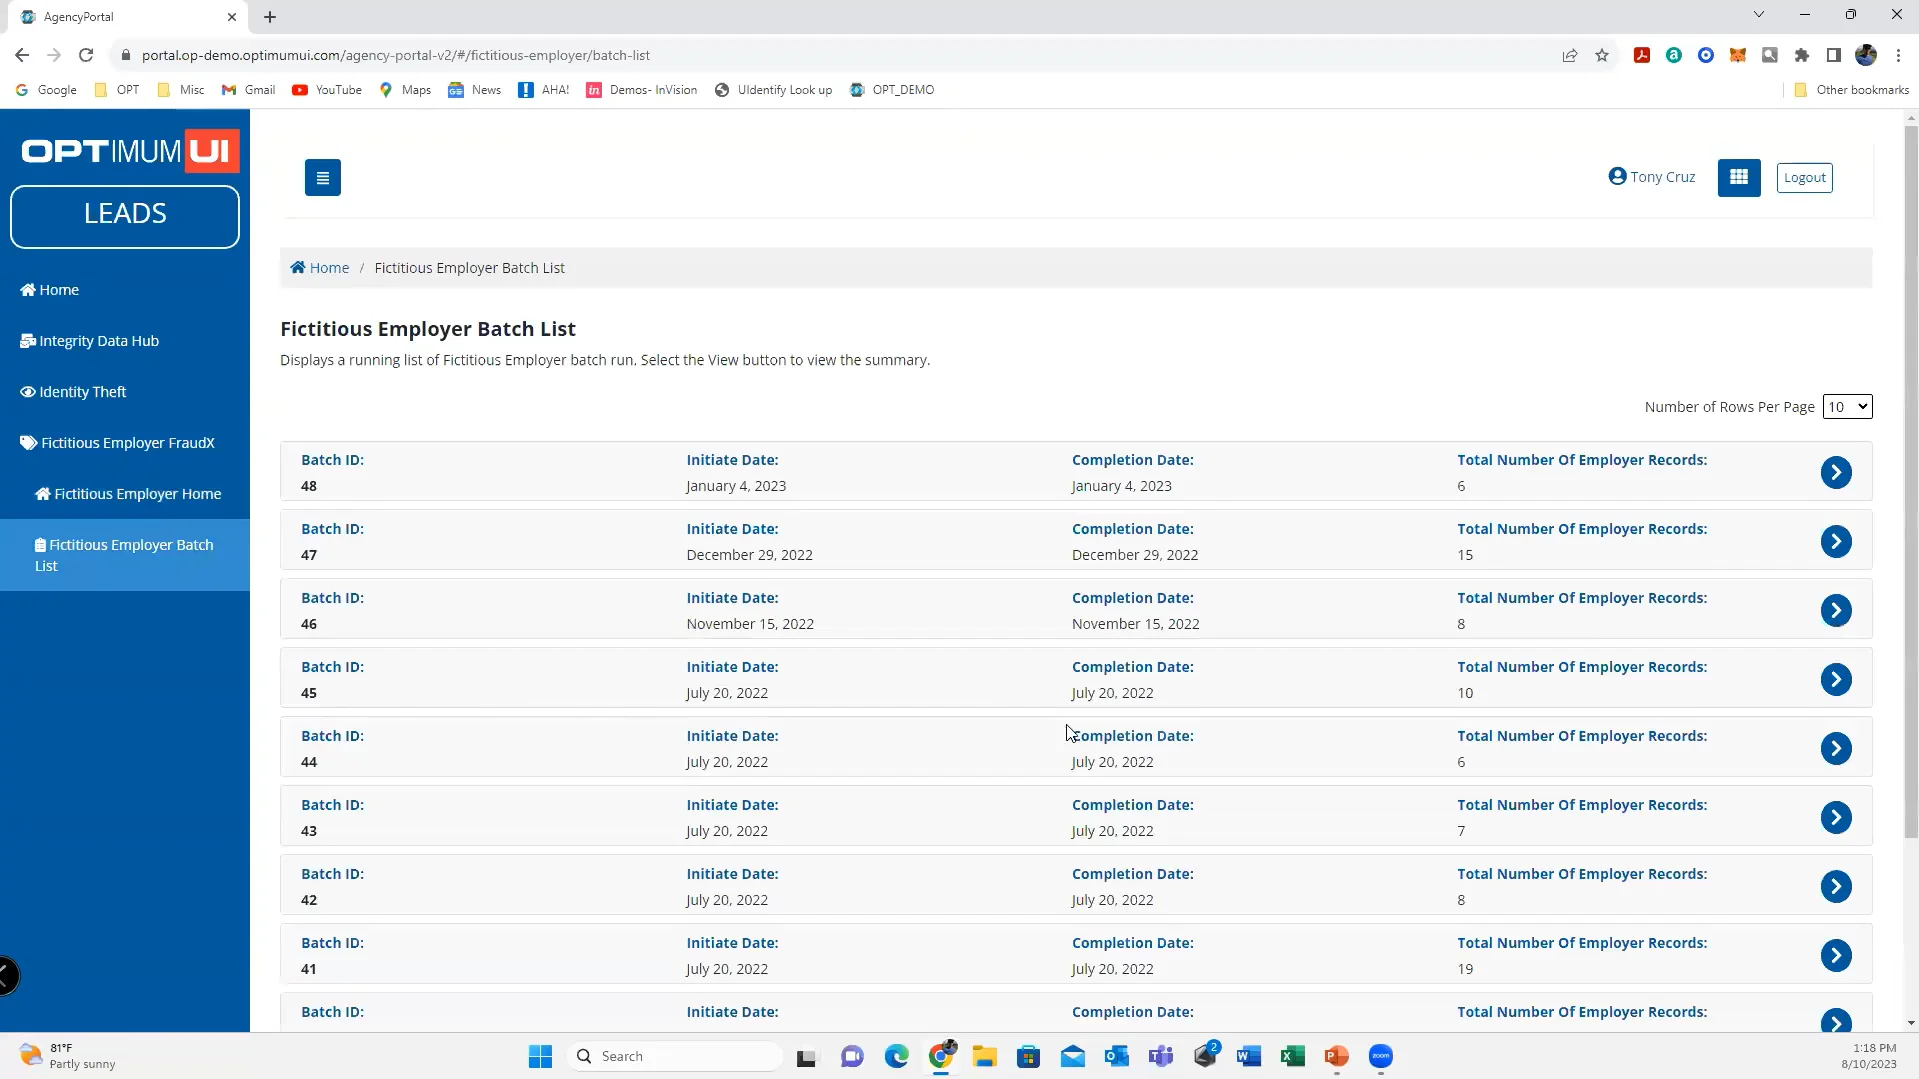
Task: Click the share page icon in address bar
Action: 1570,55
